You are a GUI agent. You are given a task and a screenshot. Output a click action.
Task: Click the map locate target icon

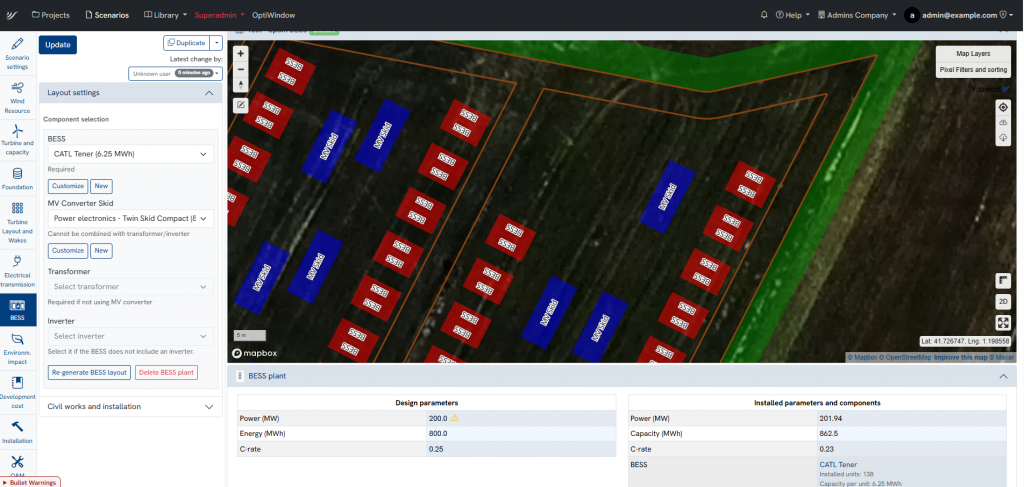pyautogui.click(x=1003, y=106)
